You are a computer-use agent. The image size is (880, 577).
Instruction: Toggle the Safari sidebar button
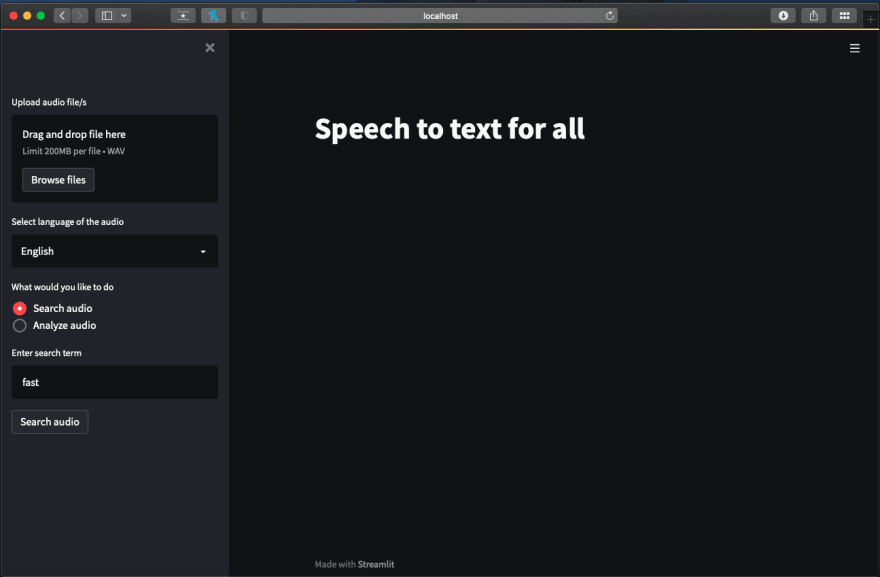click(107, 16)
